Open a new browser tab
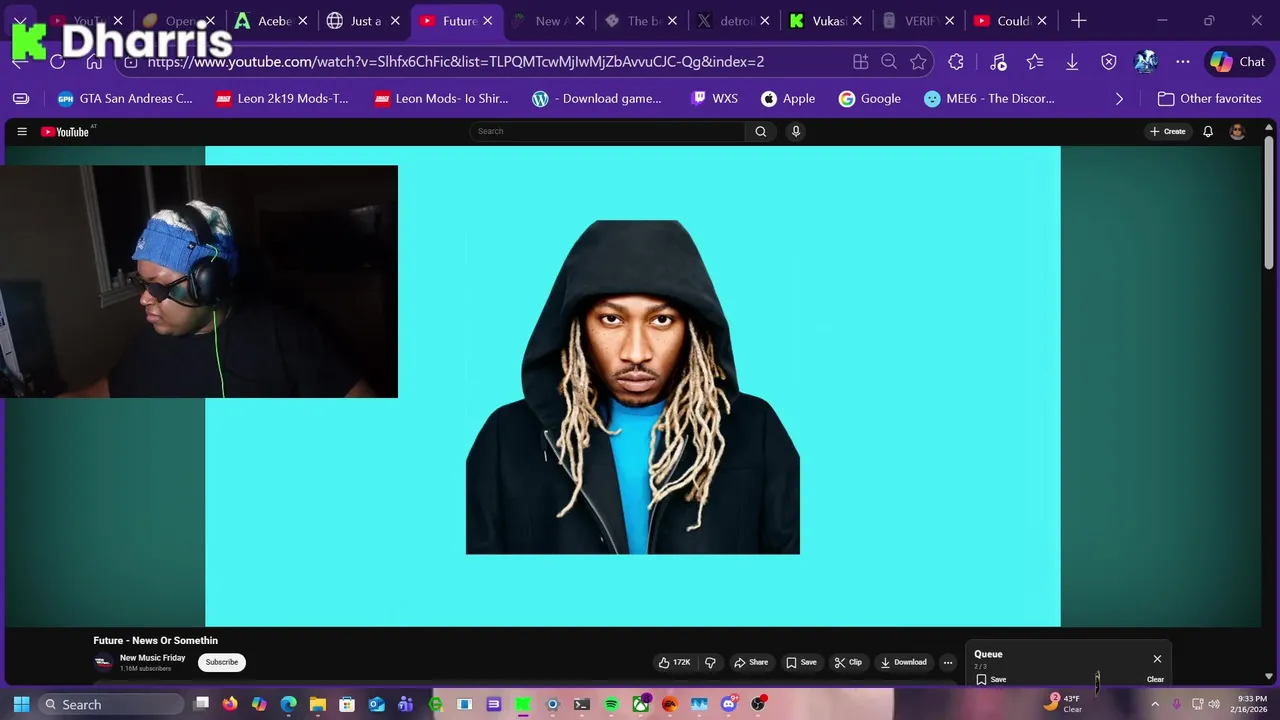The width and height of the screenshot is (1280, 720). click(1079, 20)
